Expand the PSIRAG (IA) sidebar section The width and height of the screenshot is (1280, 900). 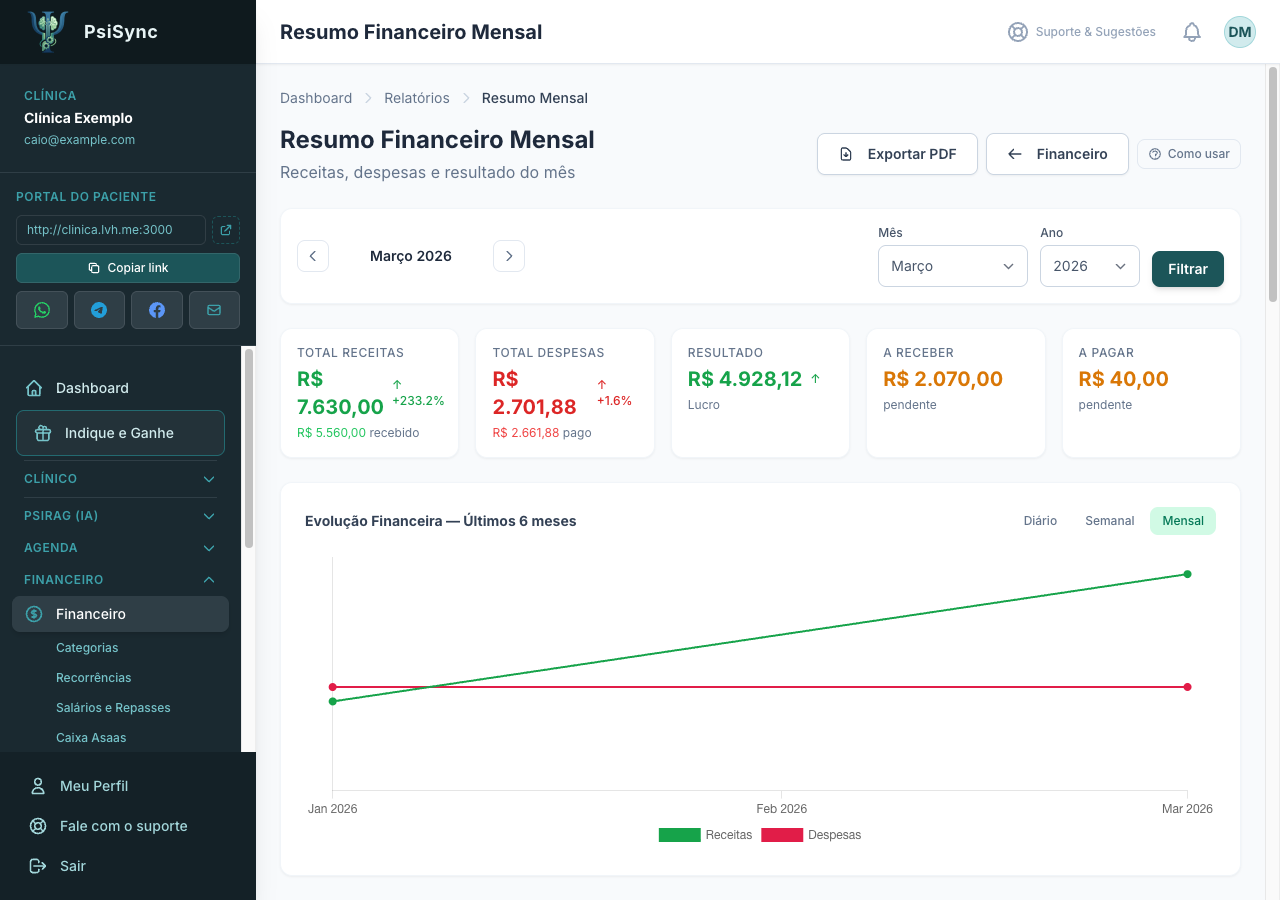pyautogui.click(x=120, y=516)
